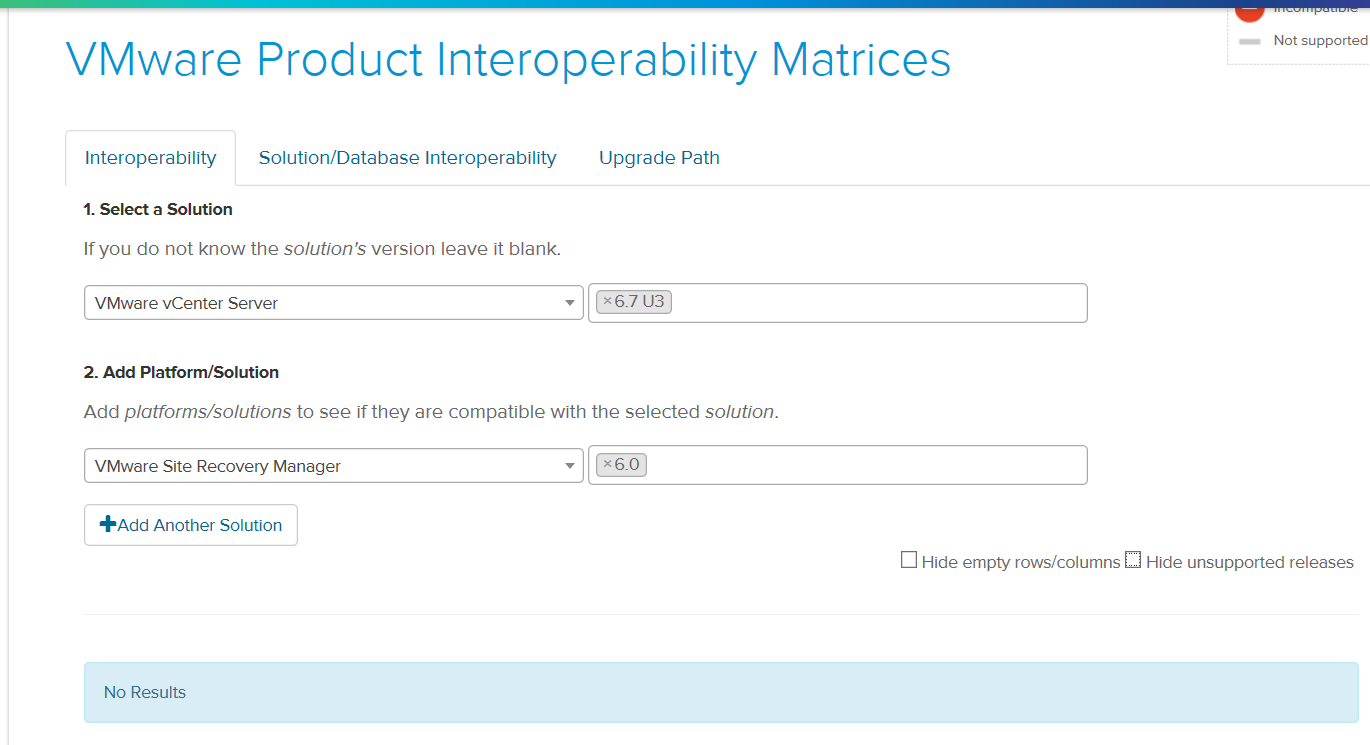The height and width of the screenshot is (745, 1370).
Task: Open the VMware vCenter Server dropdown
Action: (x=334, y=302)
